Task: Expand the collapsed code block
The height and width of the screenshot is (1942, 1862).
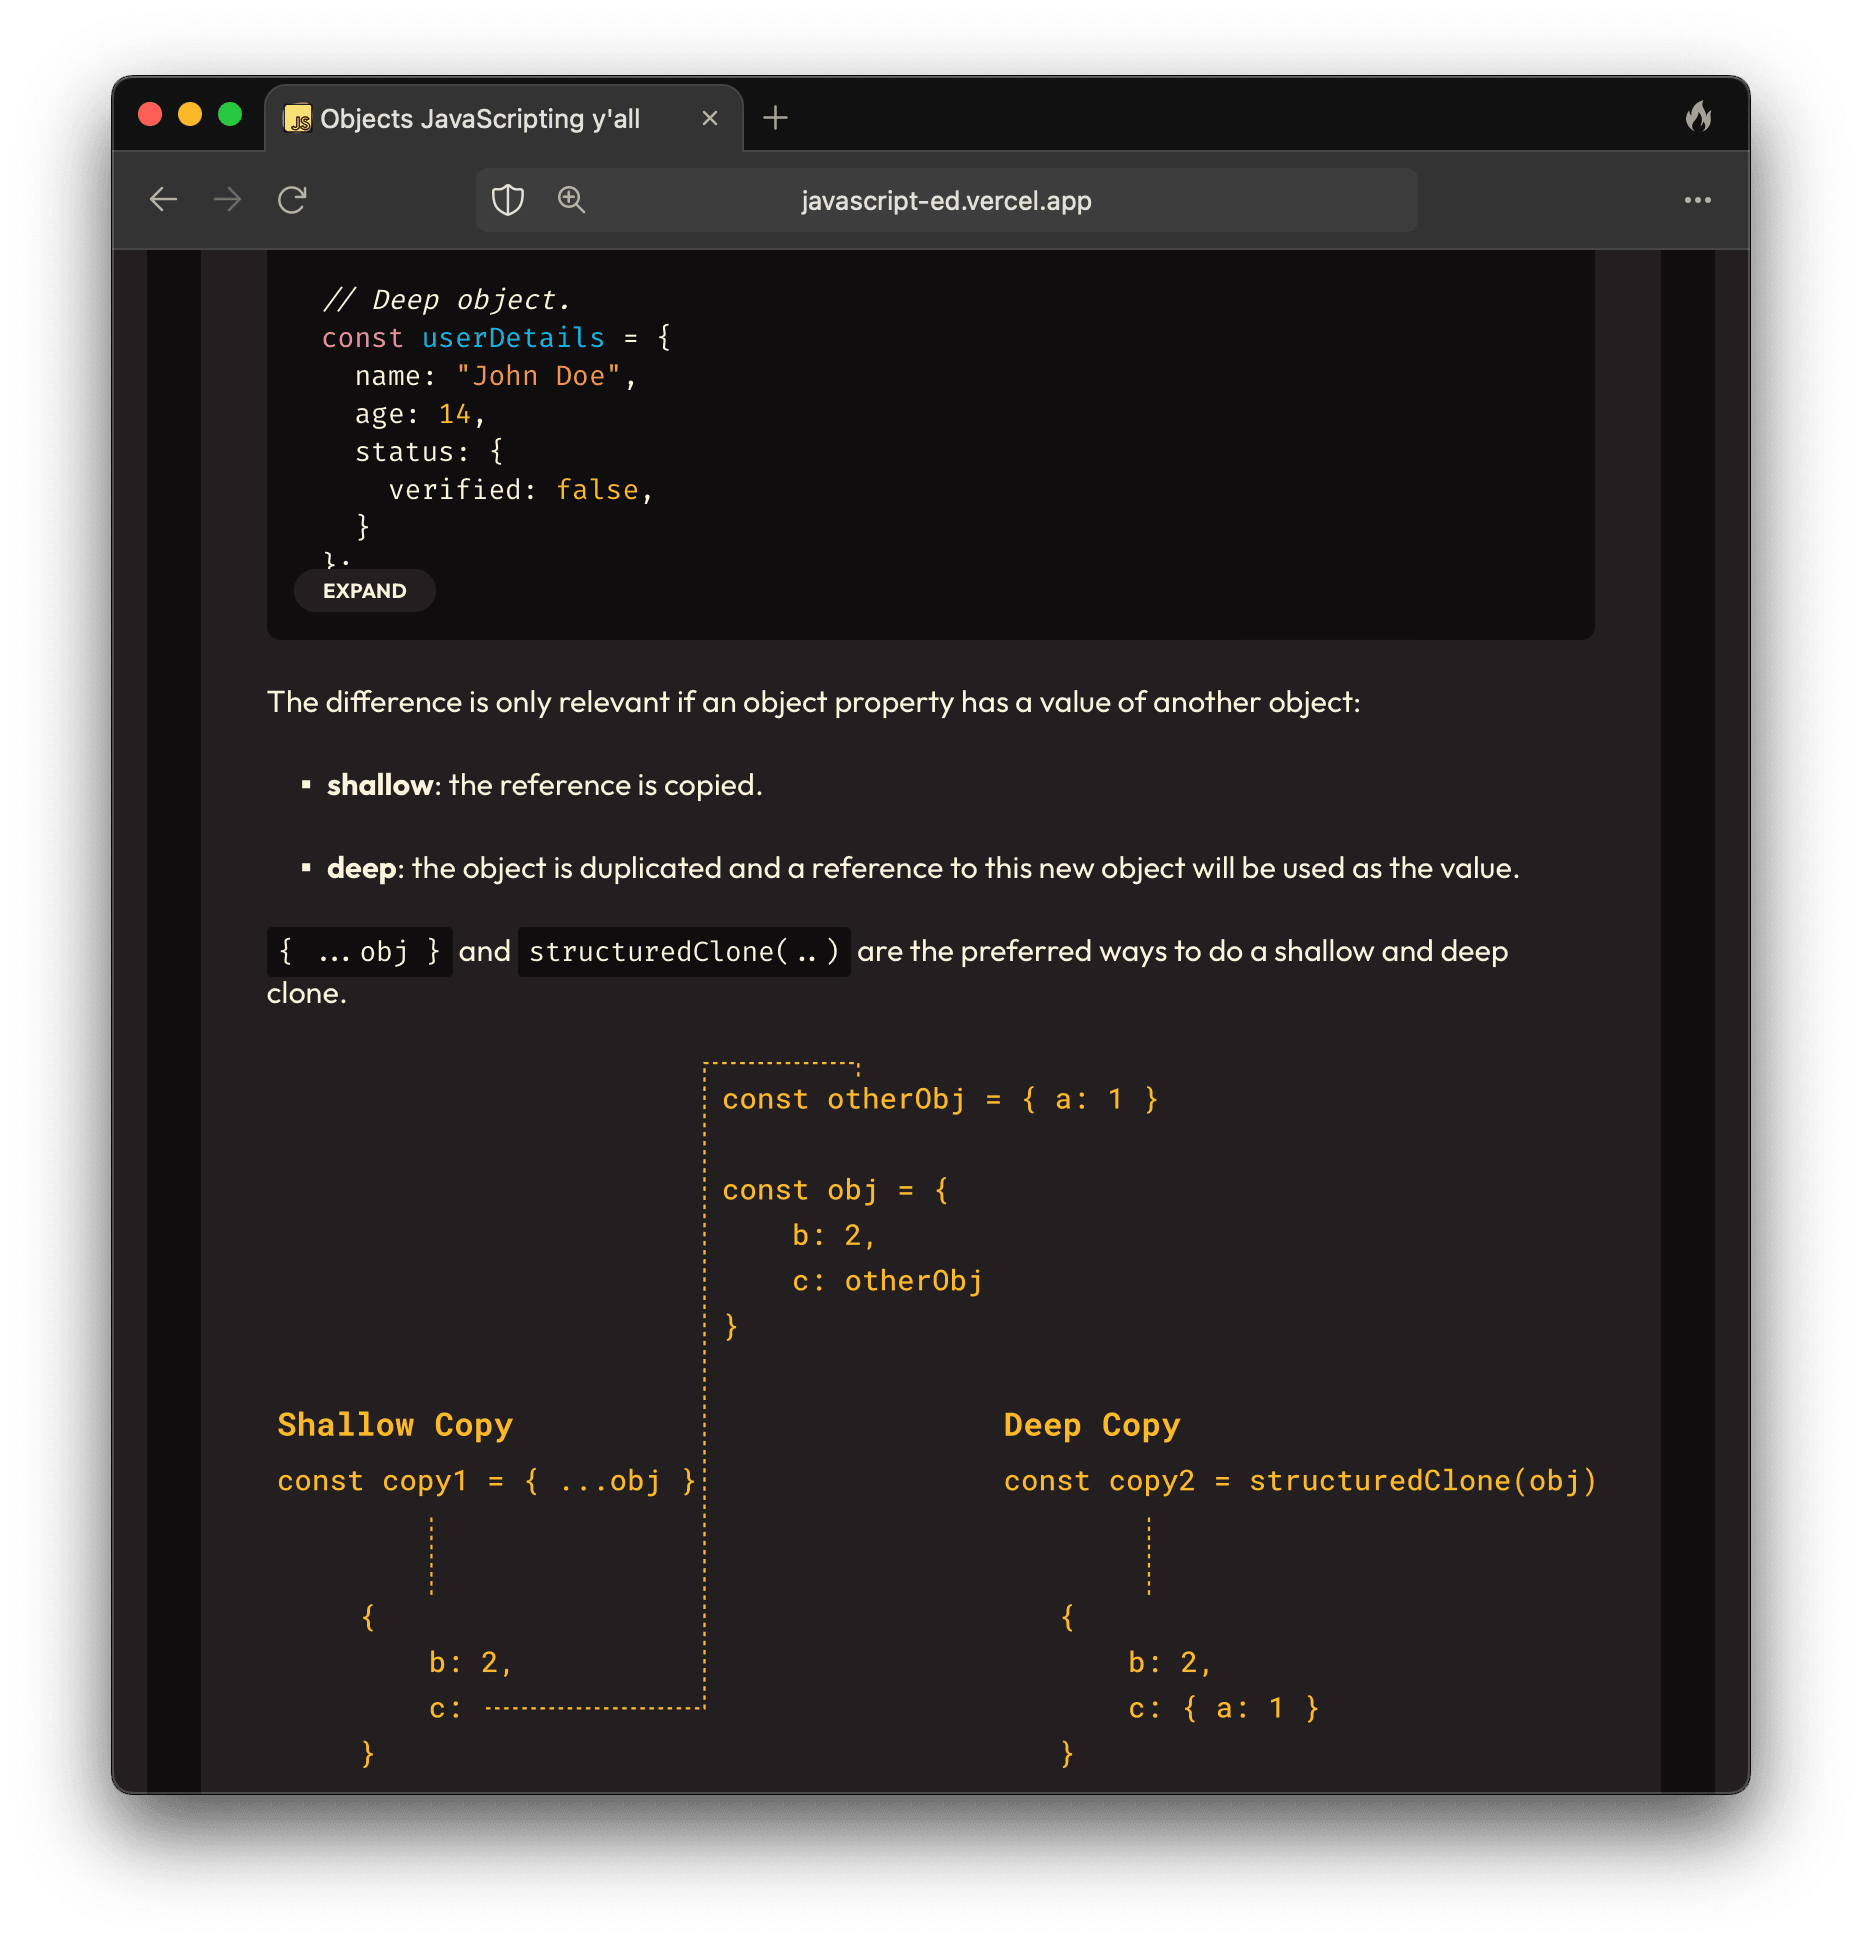Action: [364, 591]
